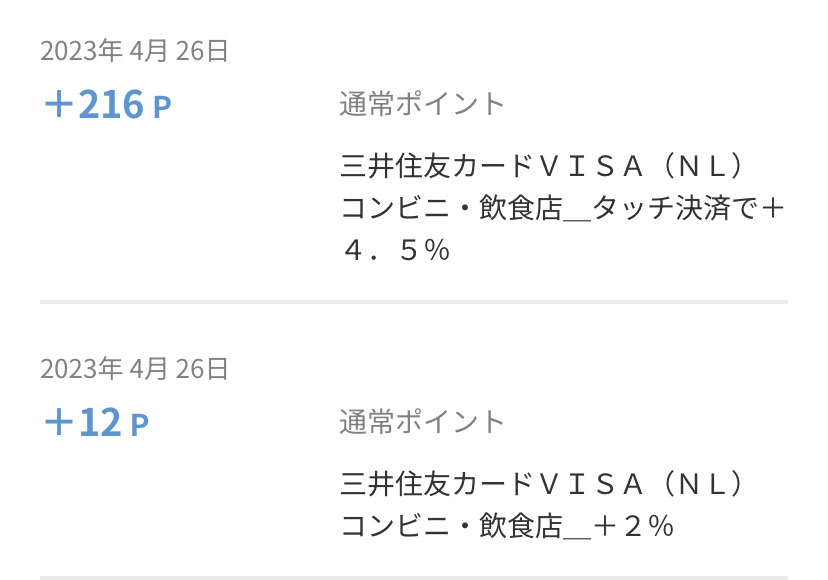Open the 三井住友カード line in the +12 entry
This screenshot has width=828, height=580.
[436, 484]
